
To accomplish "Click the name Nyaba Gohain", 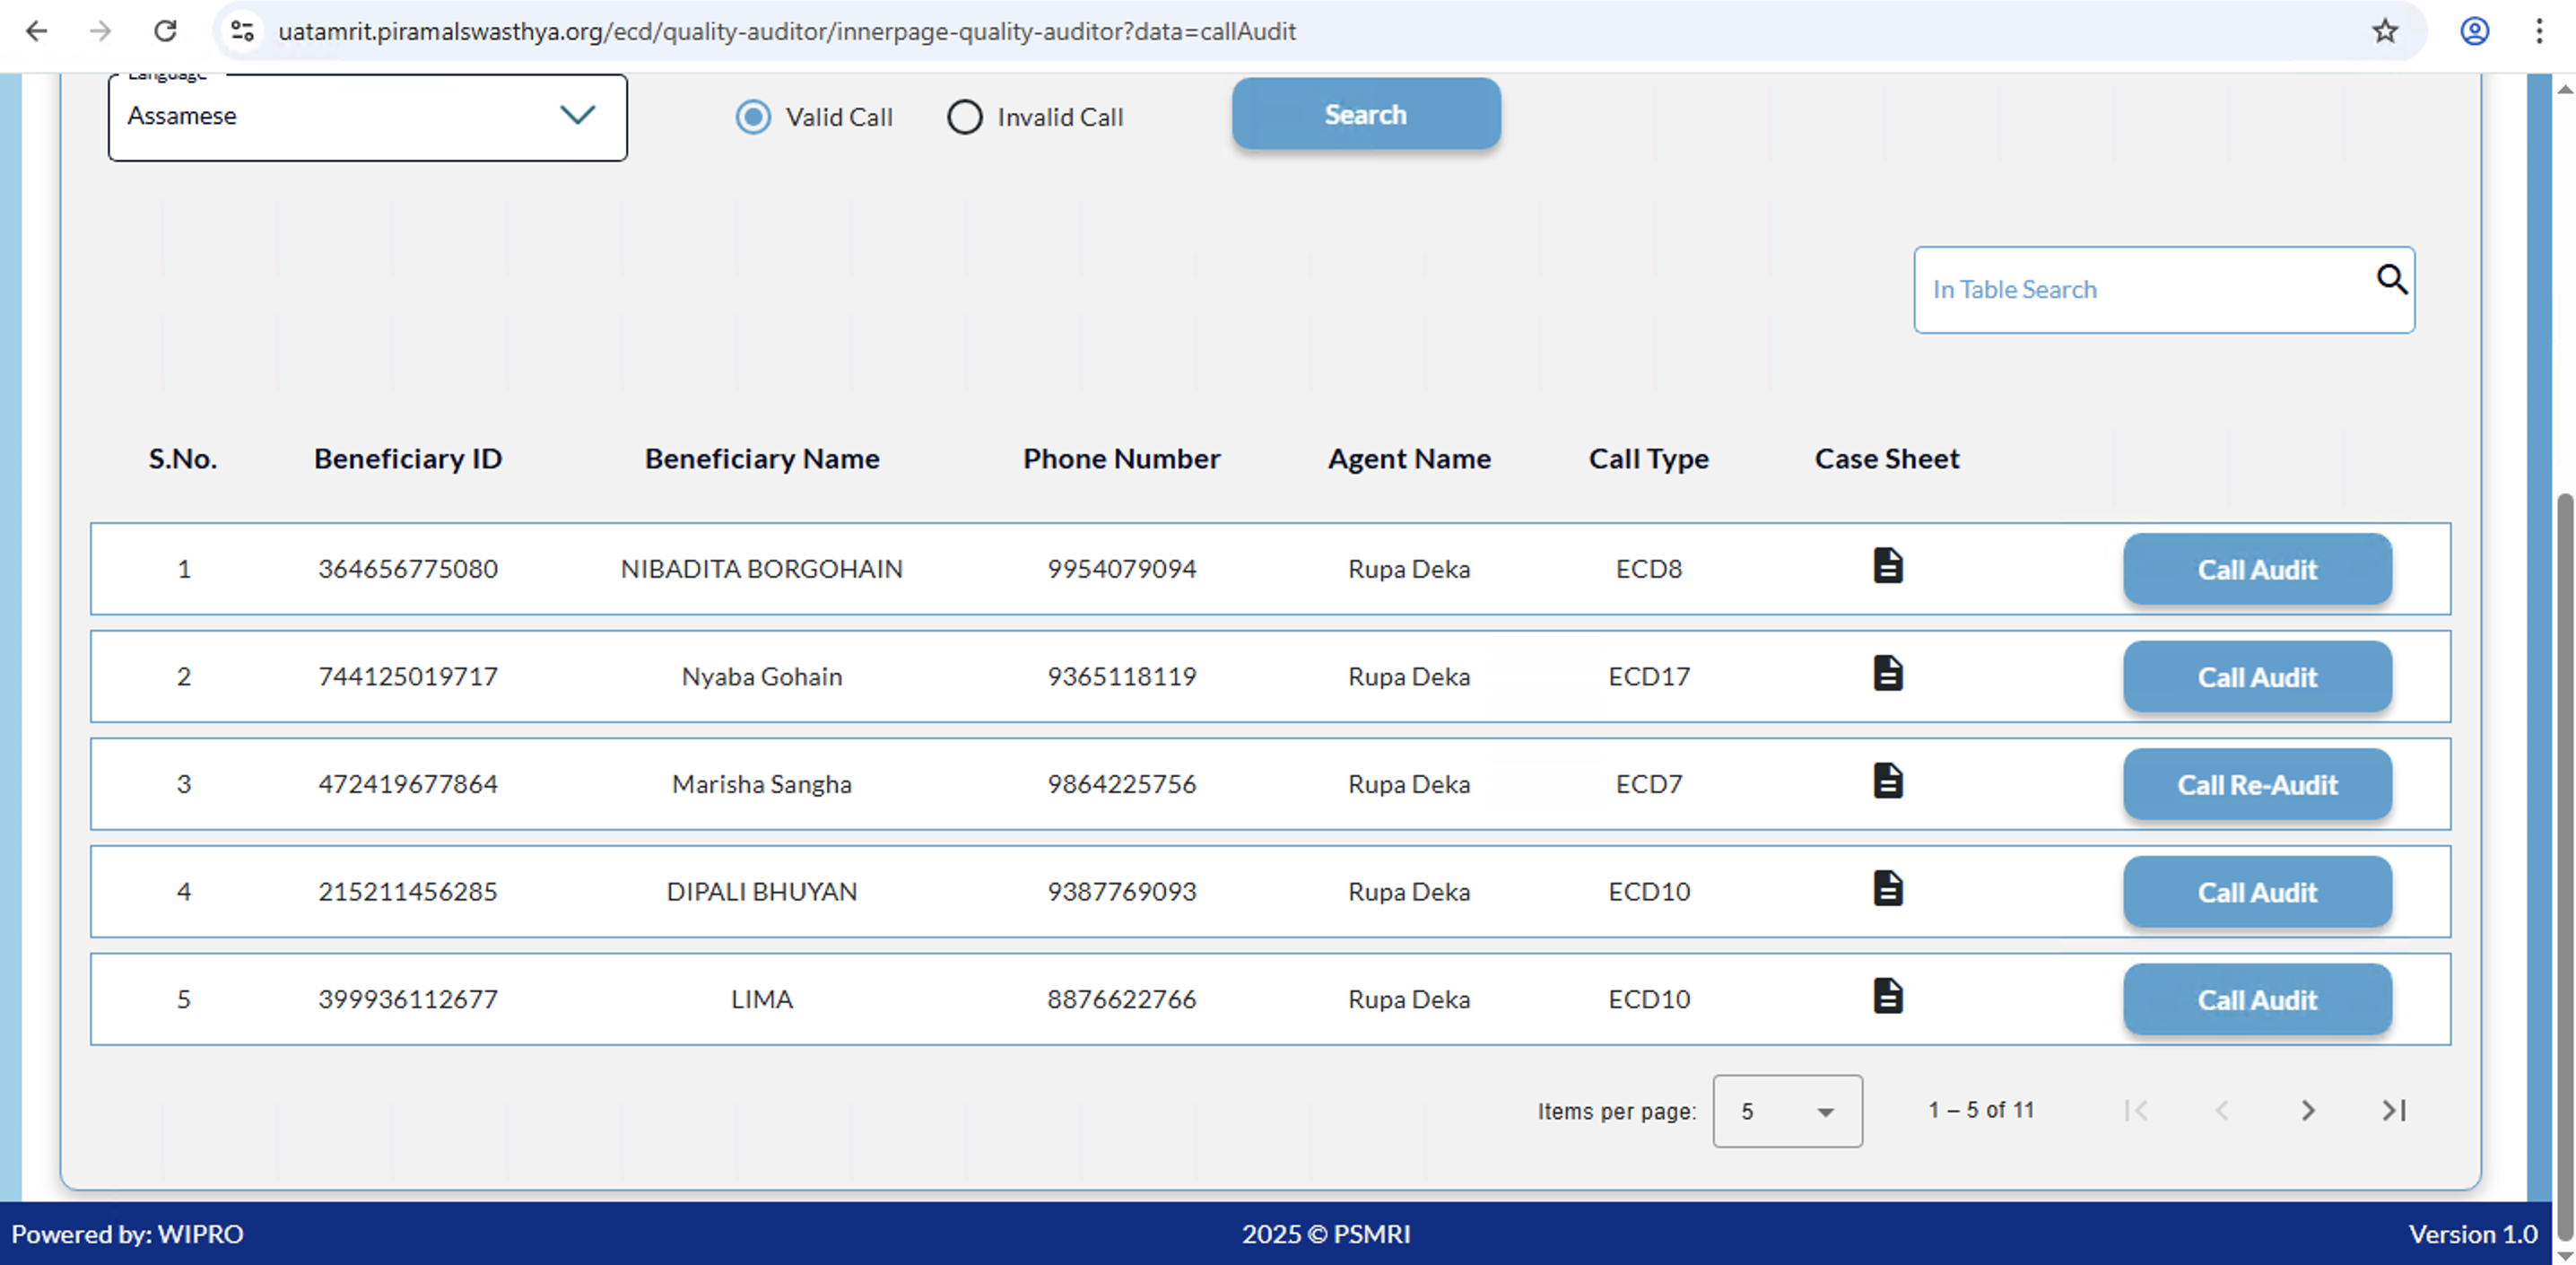I will pyautogui.click(x=762, y=677).
